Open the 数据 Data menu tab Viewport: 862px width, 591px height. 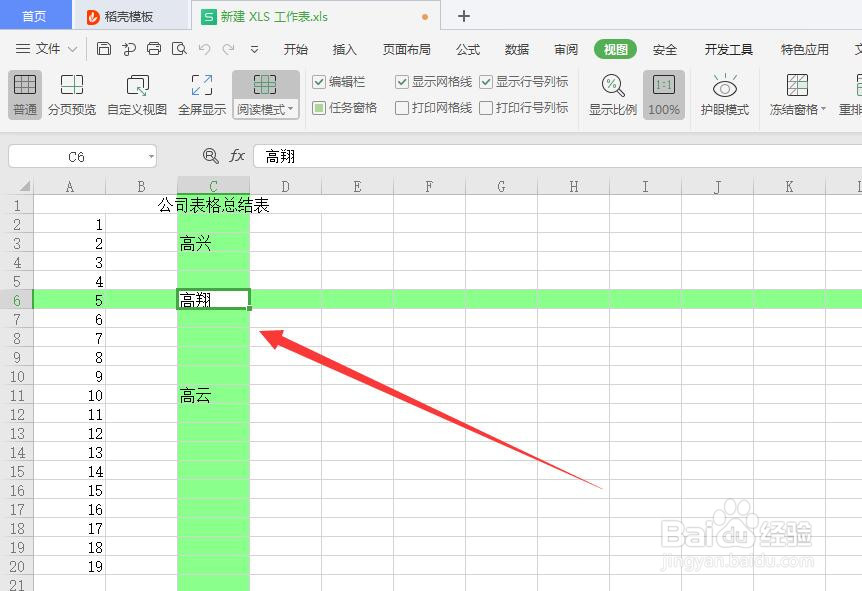click(516, 49)
